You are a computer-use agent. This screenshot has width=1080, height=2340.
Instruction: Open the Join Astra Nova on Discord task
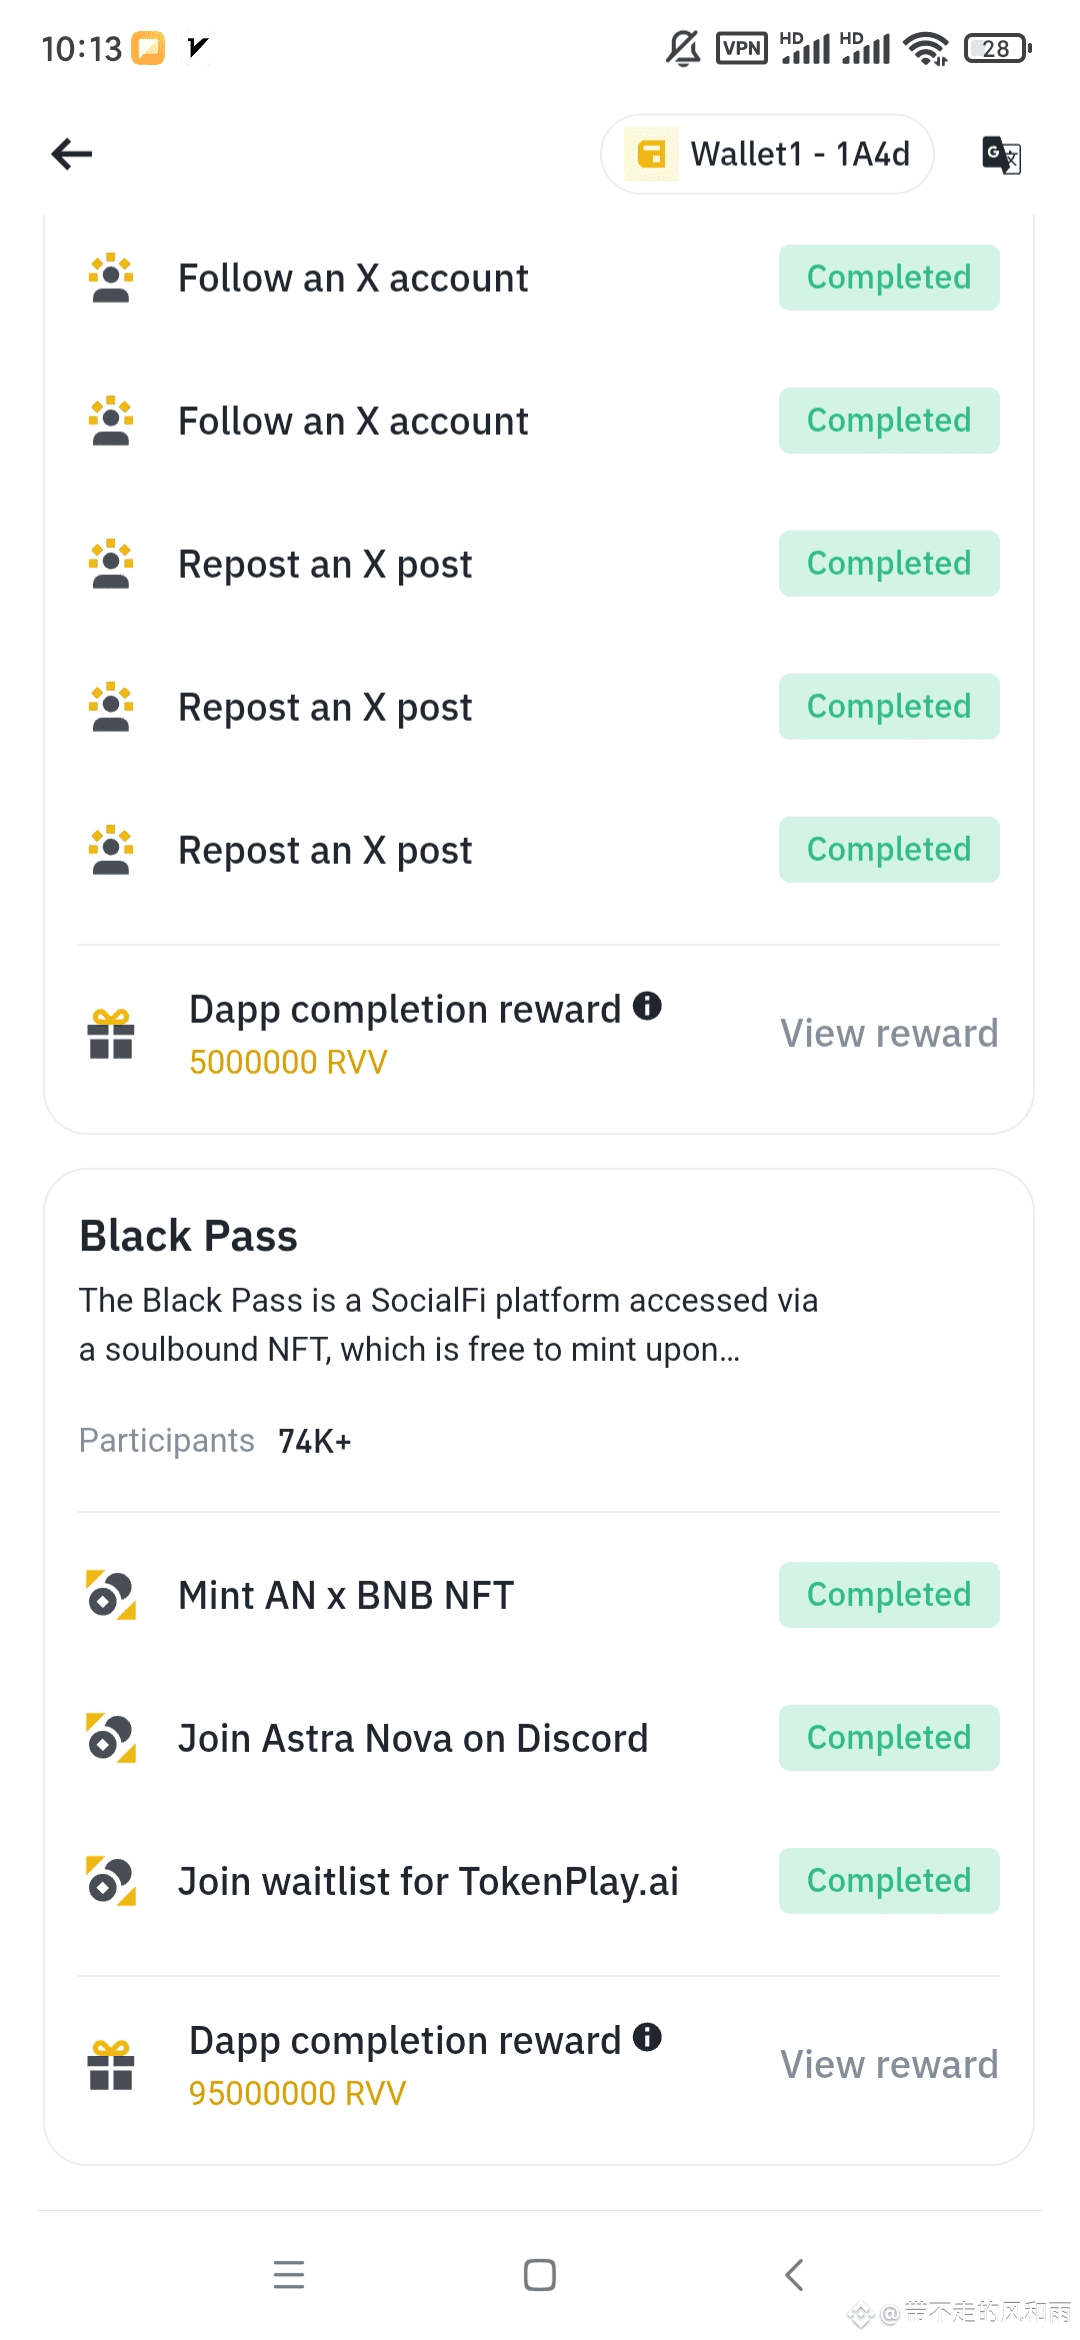413,1739
